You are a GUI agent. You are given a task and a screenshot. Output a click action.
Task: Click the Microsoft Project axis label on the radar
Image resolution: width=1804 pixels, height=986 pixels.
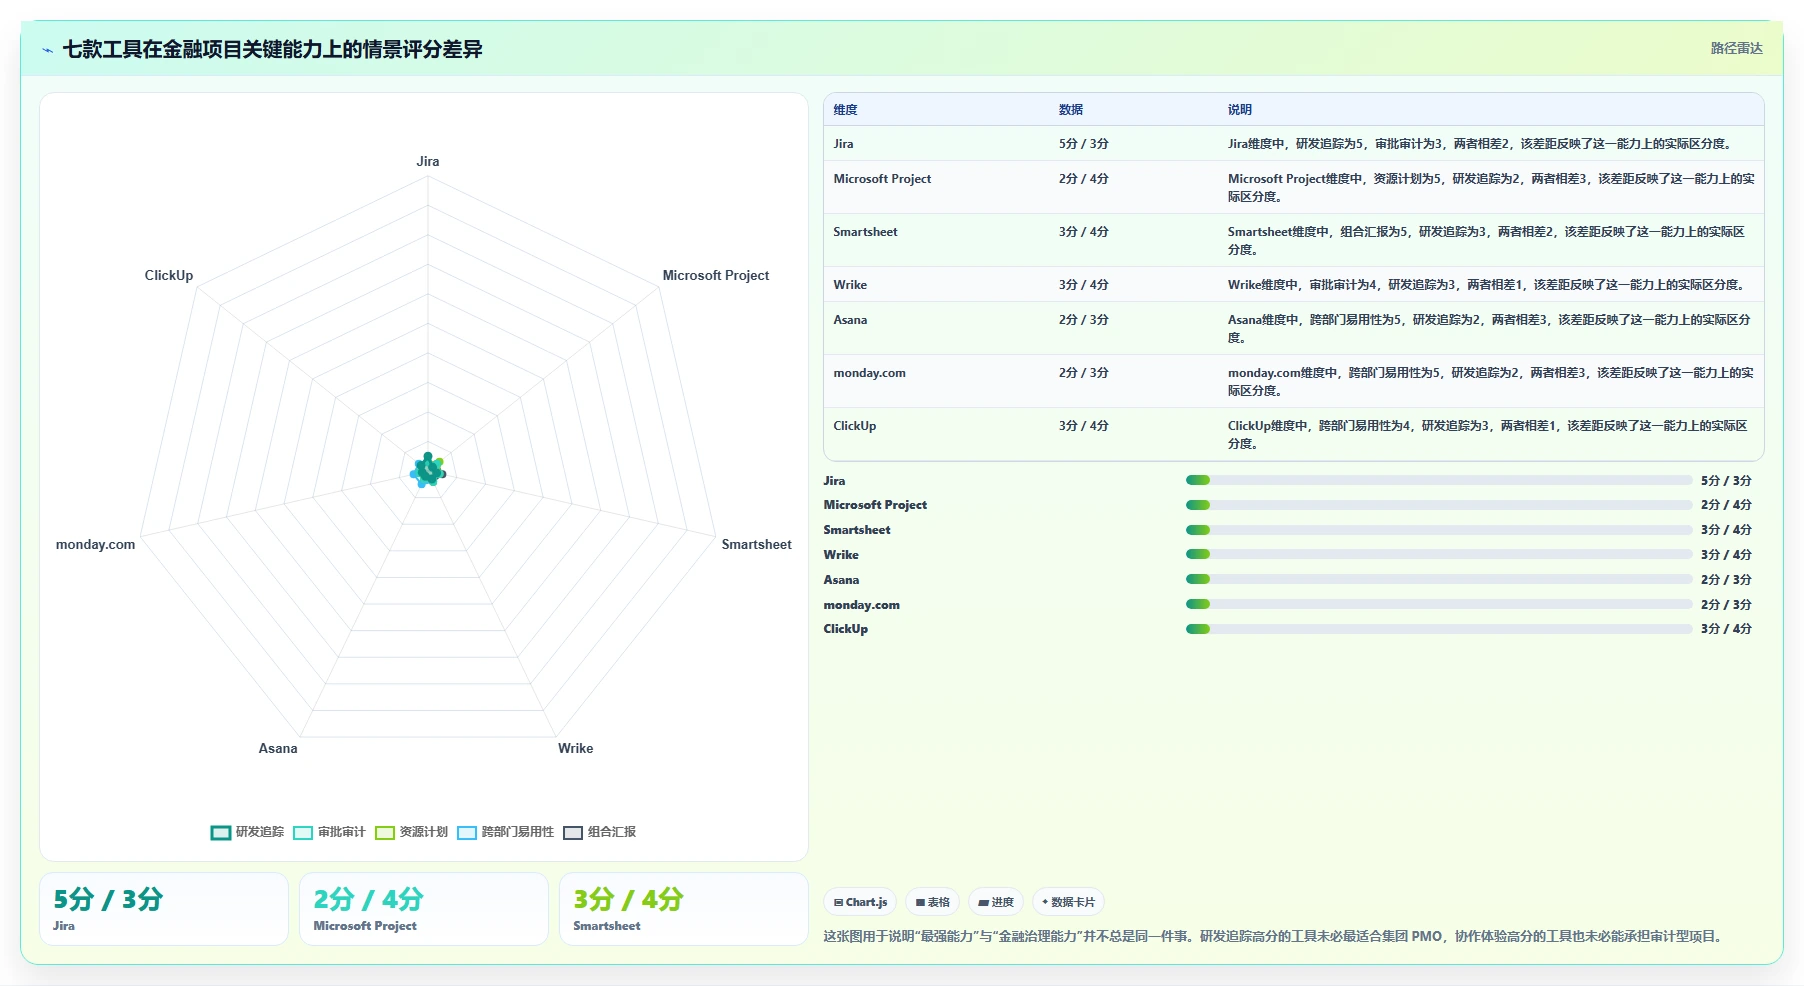pos(716,275)
